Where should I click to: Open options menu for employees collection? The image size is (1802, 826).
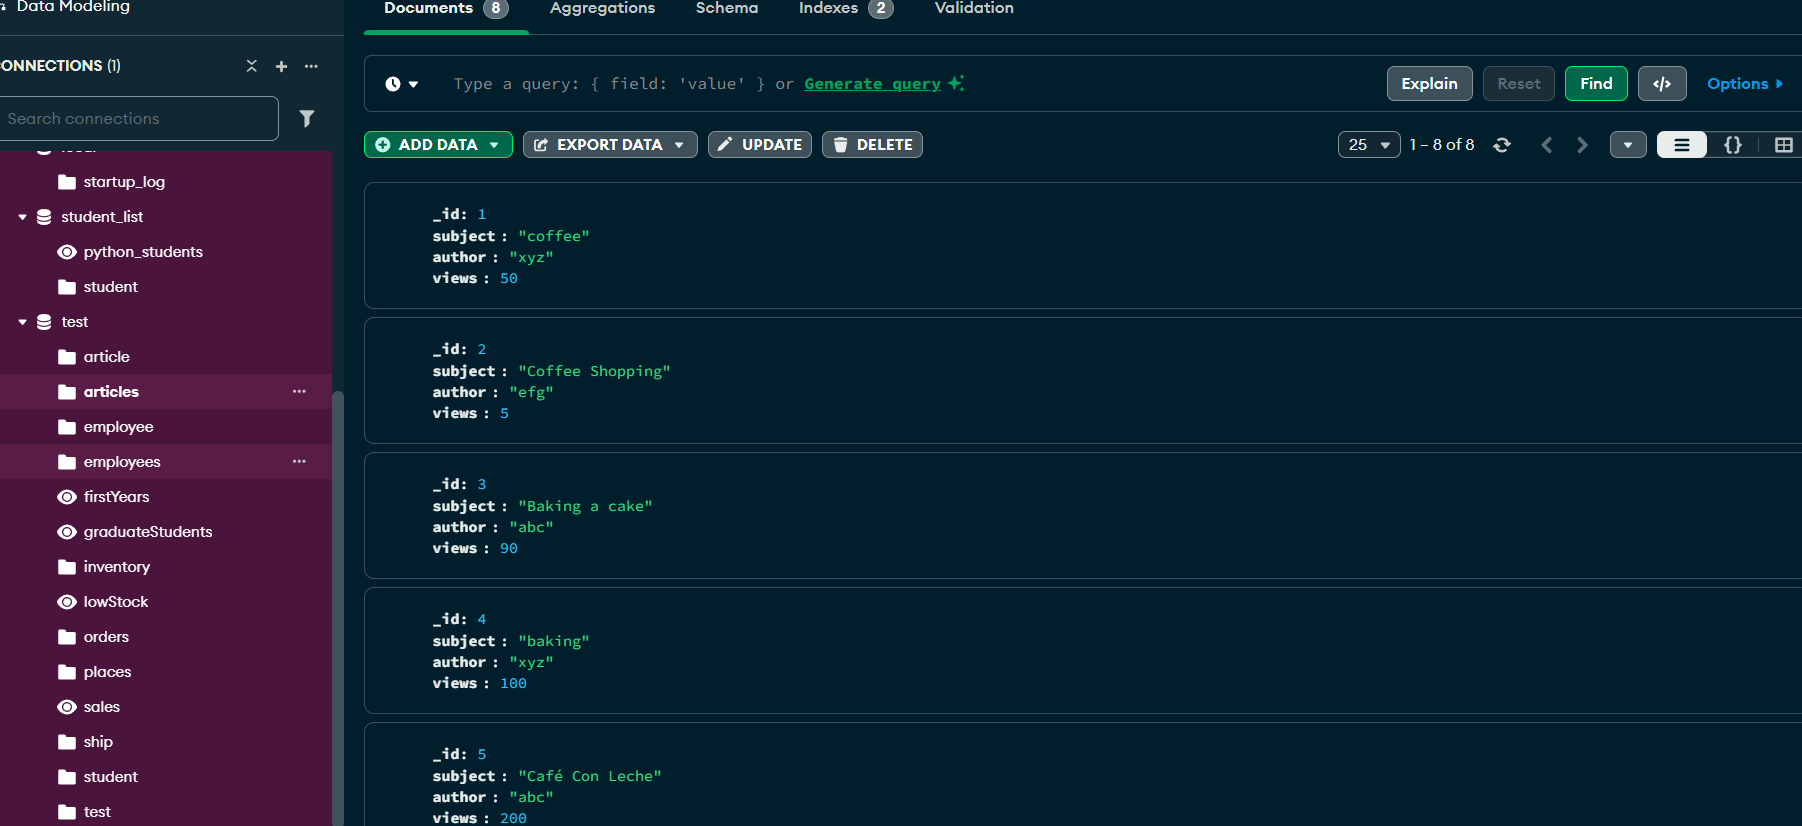click(x=299, y=462)
